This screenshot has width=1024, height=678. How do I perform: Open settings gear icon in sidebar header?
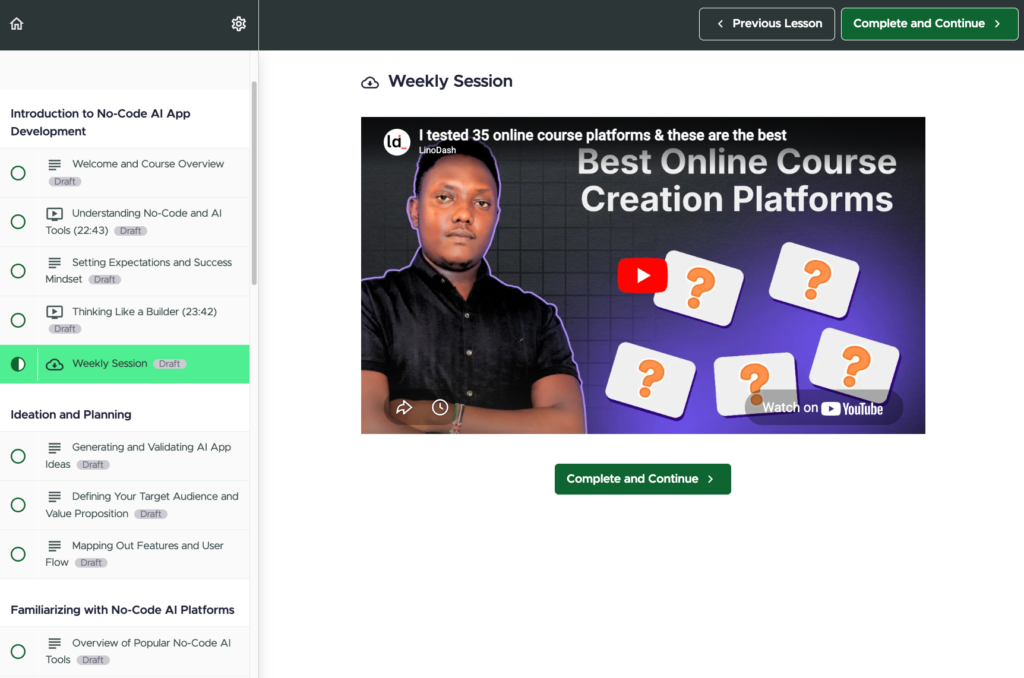[238, 24]
